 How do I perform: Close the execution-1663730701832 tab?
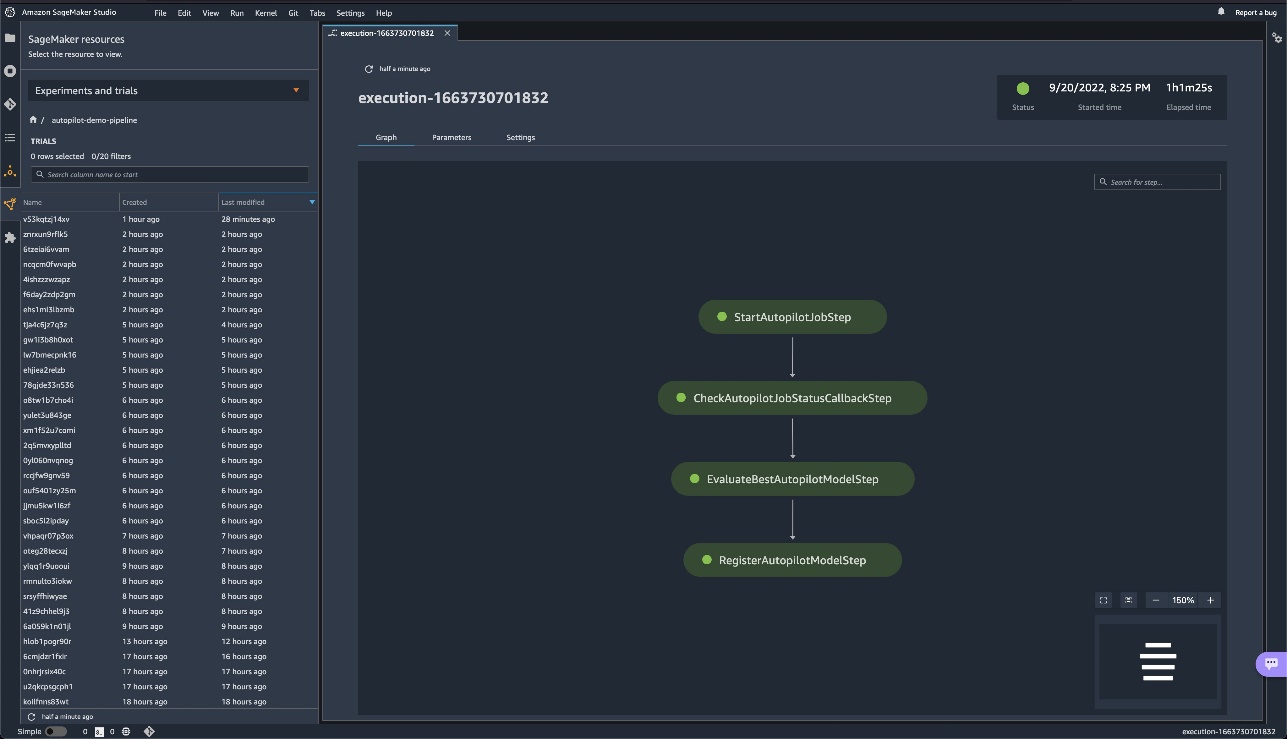click(x=447, y=33)
